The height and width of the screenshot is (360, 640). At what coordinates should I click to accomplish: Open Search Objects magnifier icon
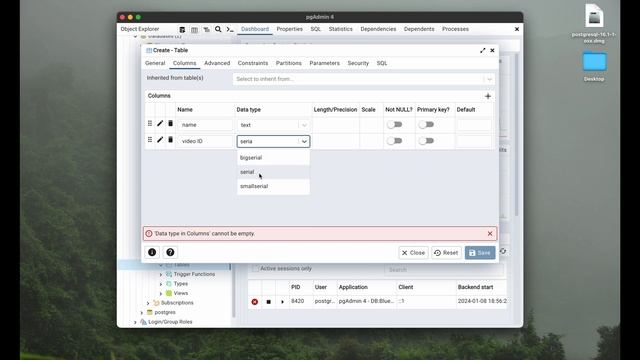point(218,29)
